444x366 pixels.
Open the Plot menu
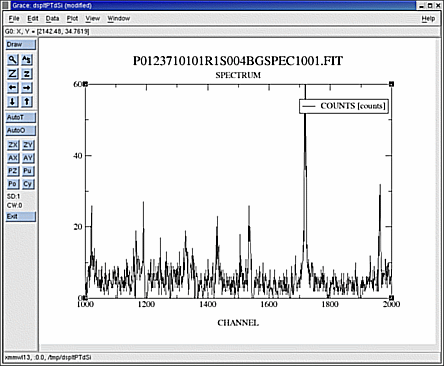[72, 19]
